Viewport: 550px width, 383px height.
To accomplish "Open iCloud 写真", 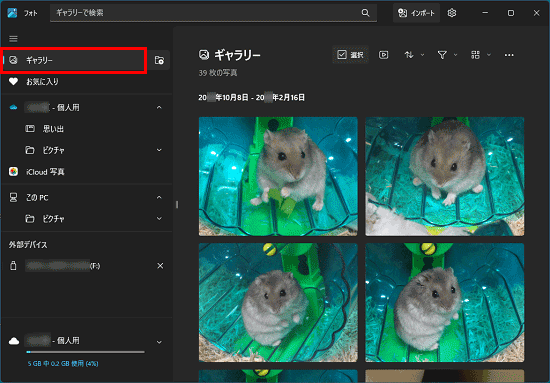I will [x=87, y=172].
